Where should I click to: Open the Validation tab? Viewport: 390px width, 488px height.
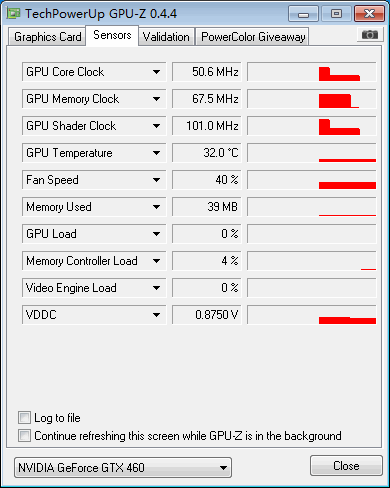[x=166, y=37]
